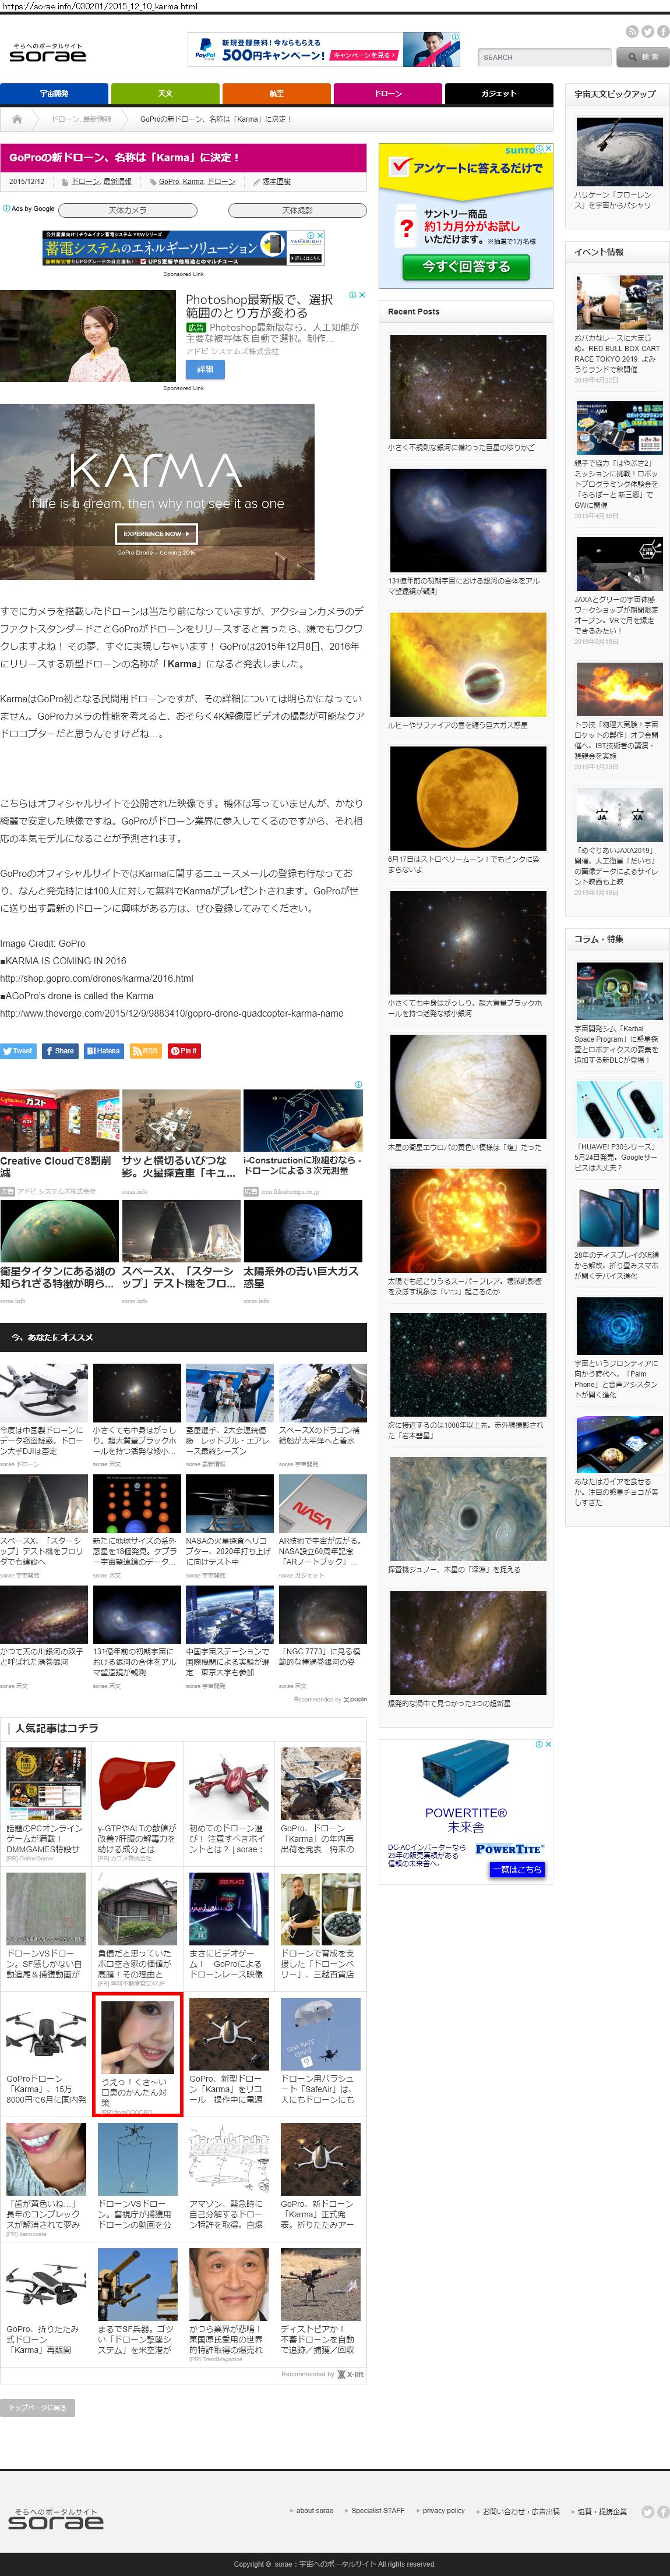Click the GoPro tag link

click(x=169, y=182)
